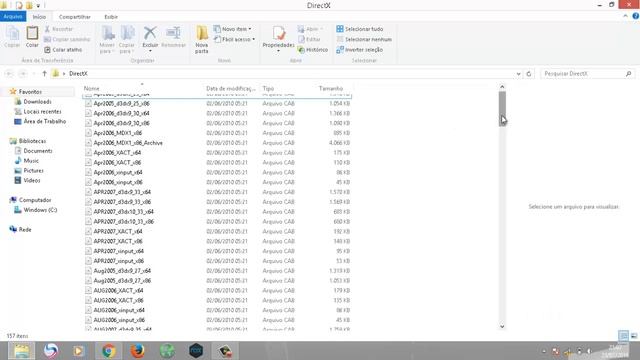This screenshot has height=360, width=640.
Task: Select Rede in navigation pane
Action: 24,229
